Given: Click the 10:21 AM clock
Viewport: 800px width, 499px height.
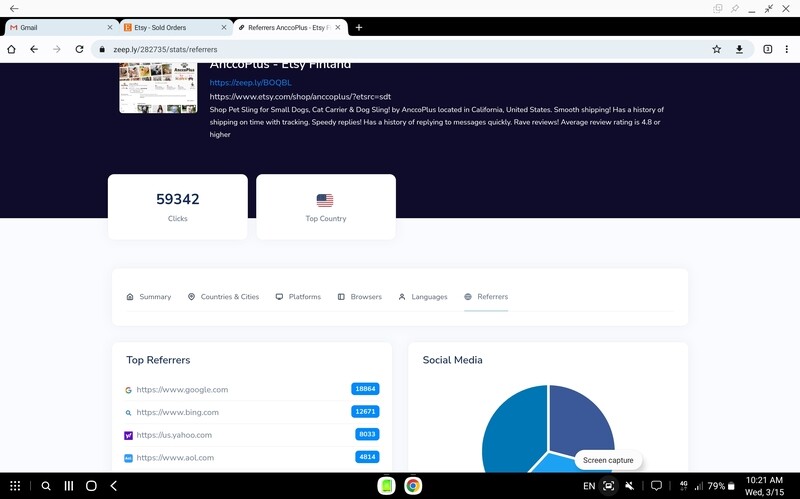Looking at the screenshot, I should 764,480.
